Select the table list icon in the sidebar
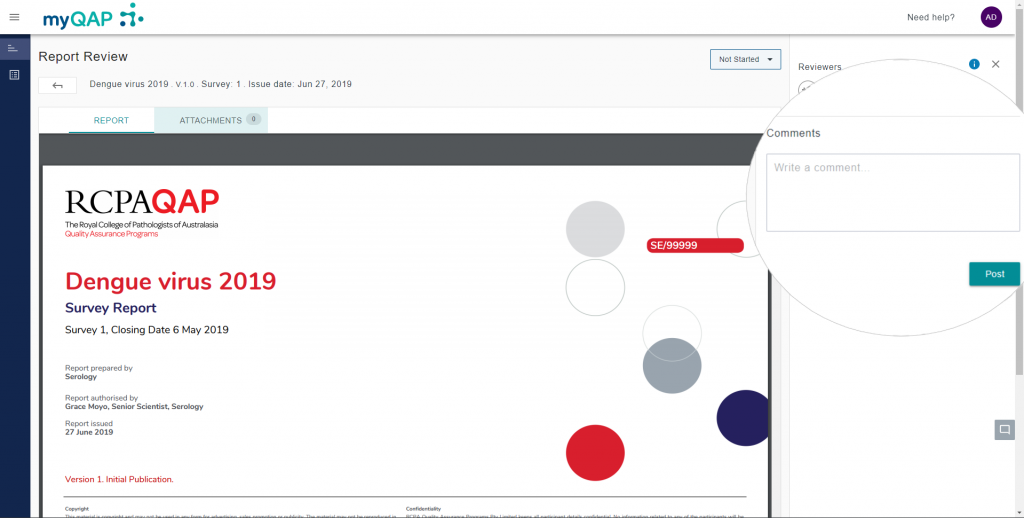Viewport: 1024px width, 518px height. tap(14, 75)
